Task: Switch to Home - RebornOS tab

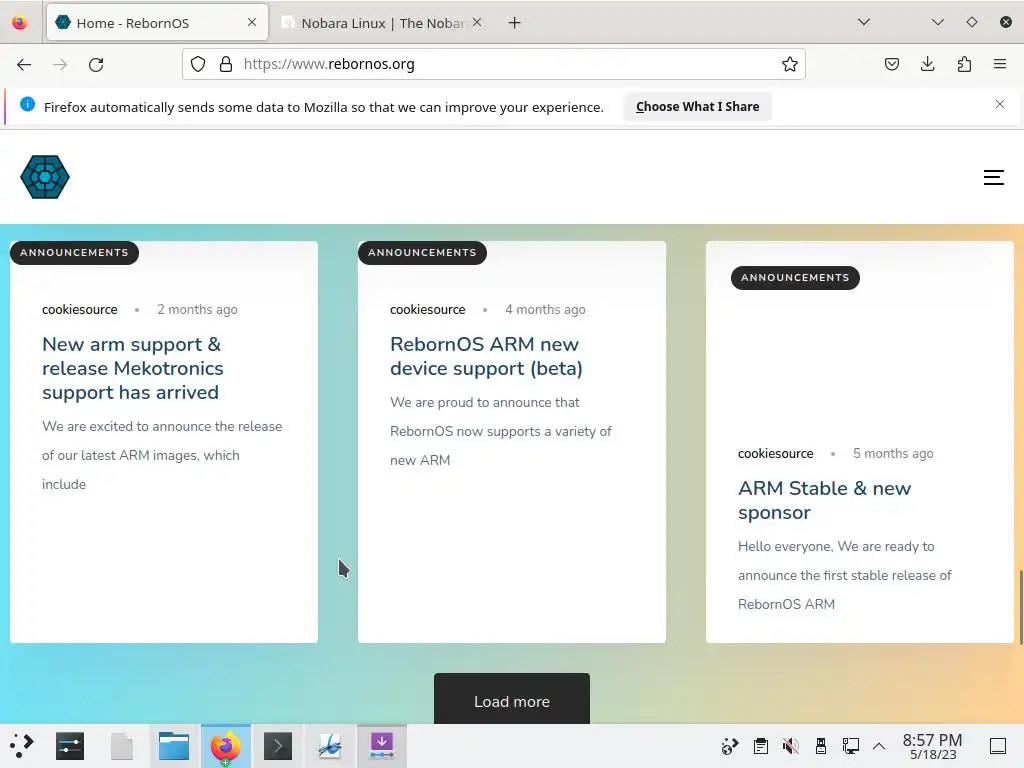Action: coord(157,23)
